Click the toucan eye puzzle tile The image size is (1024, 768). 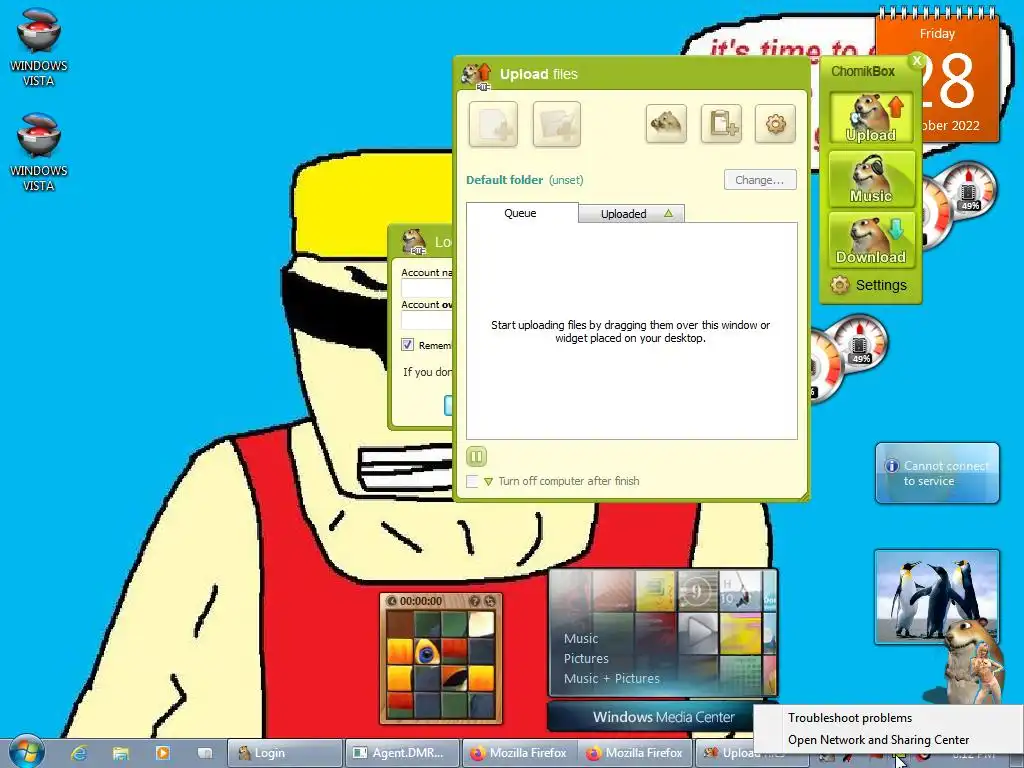pyautogui.click(x=427, y=652)
